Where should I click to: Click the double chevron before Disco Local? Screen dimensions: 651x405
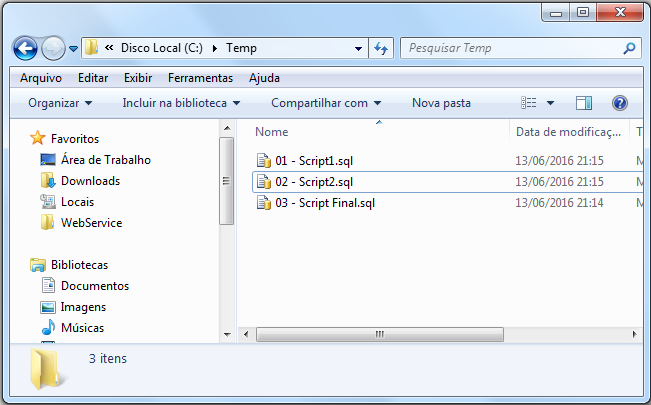point(109,48)
